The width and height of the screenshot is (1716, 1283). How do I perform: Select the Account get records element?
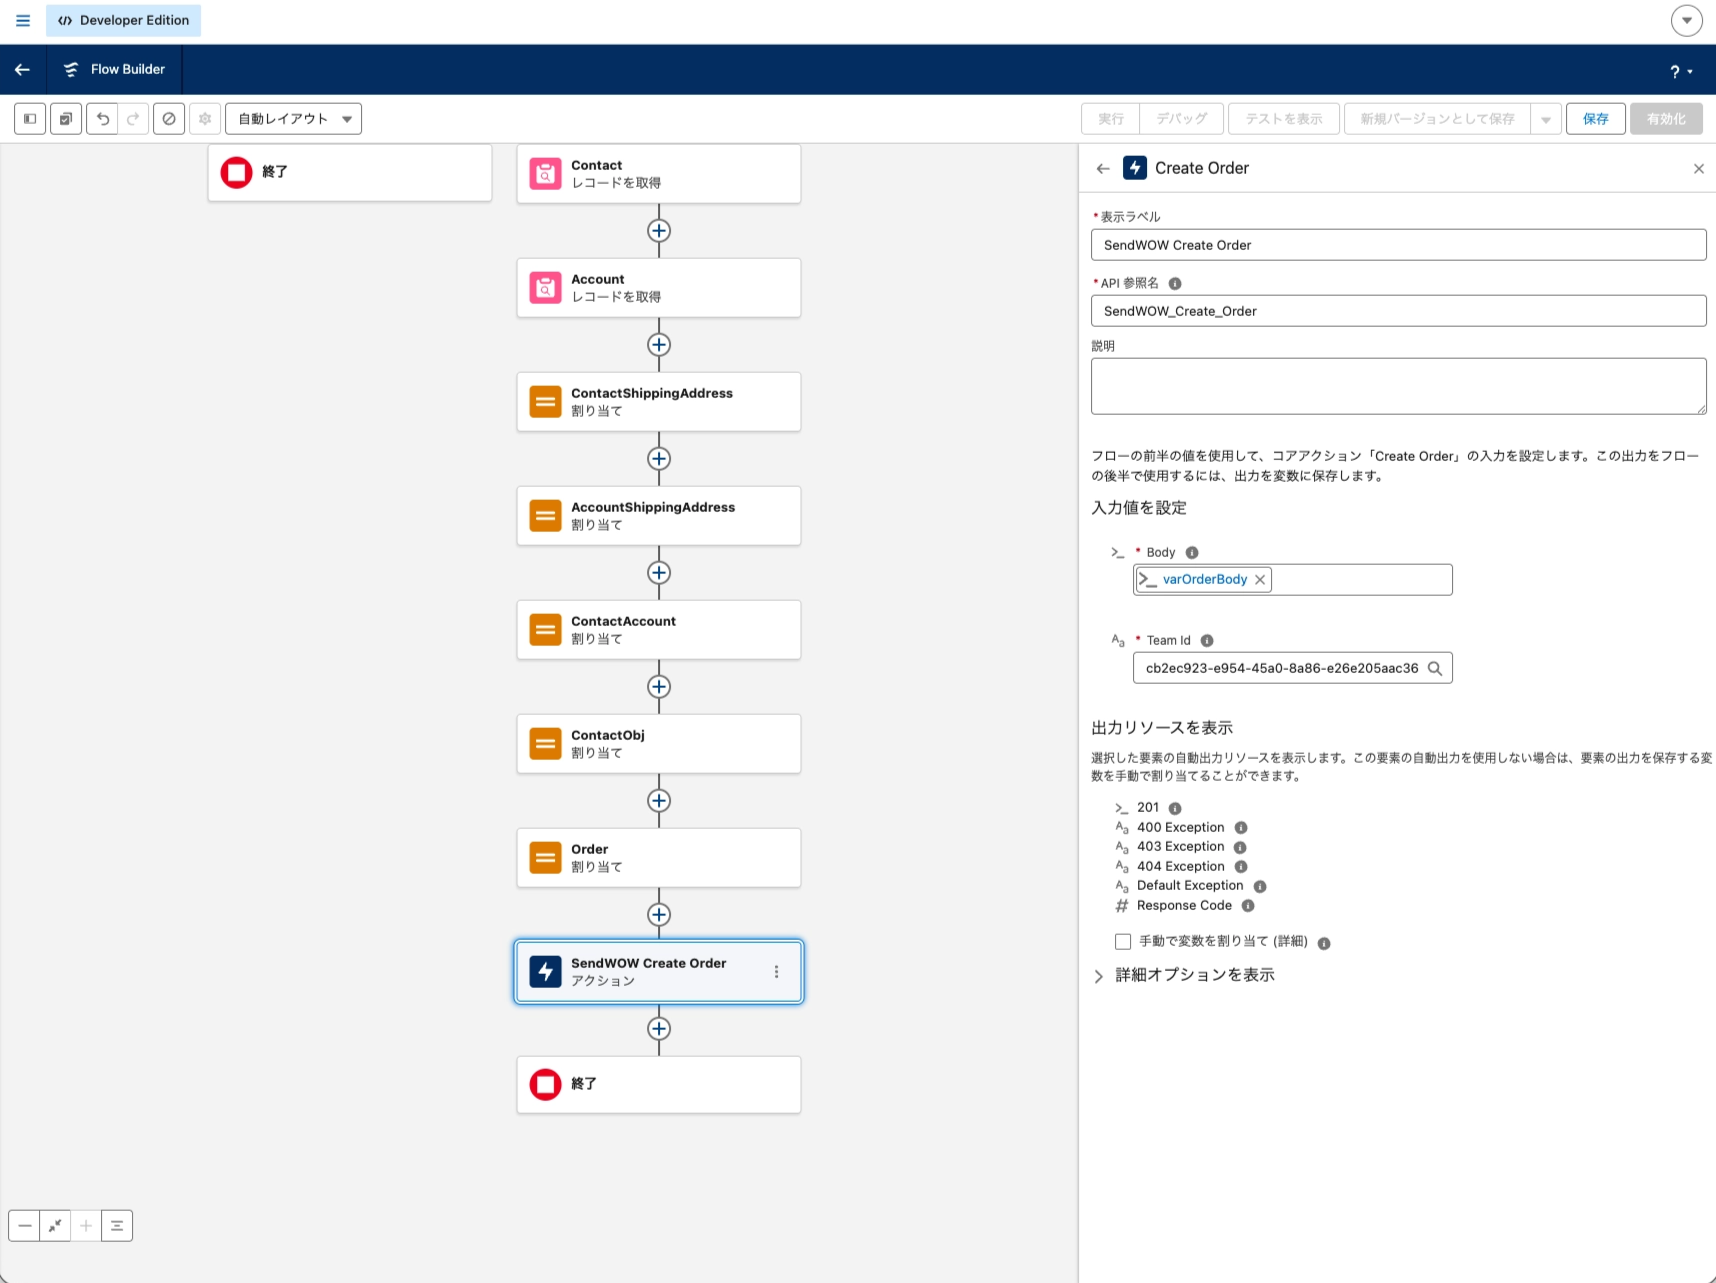click(658, 288)
